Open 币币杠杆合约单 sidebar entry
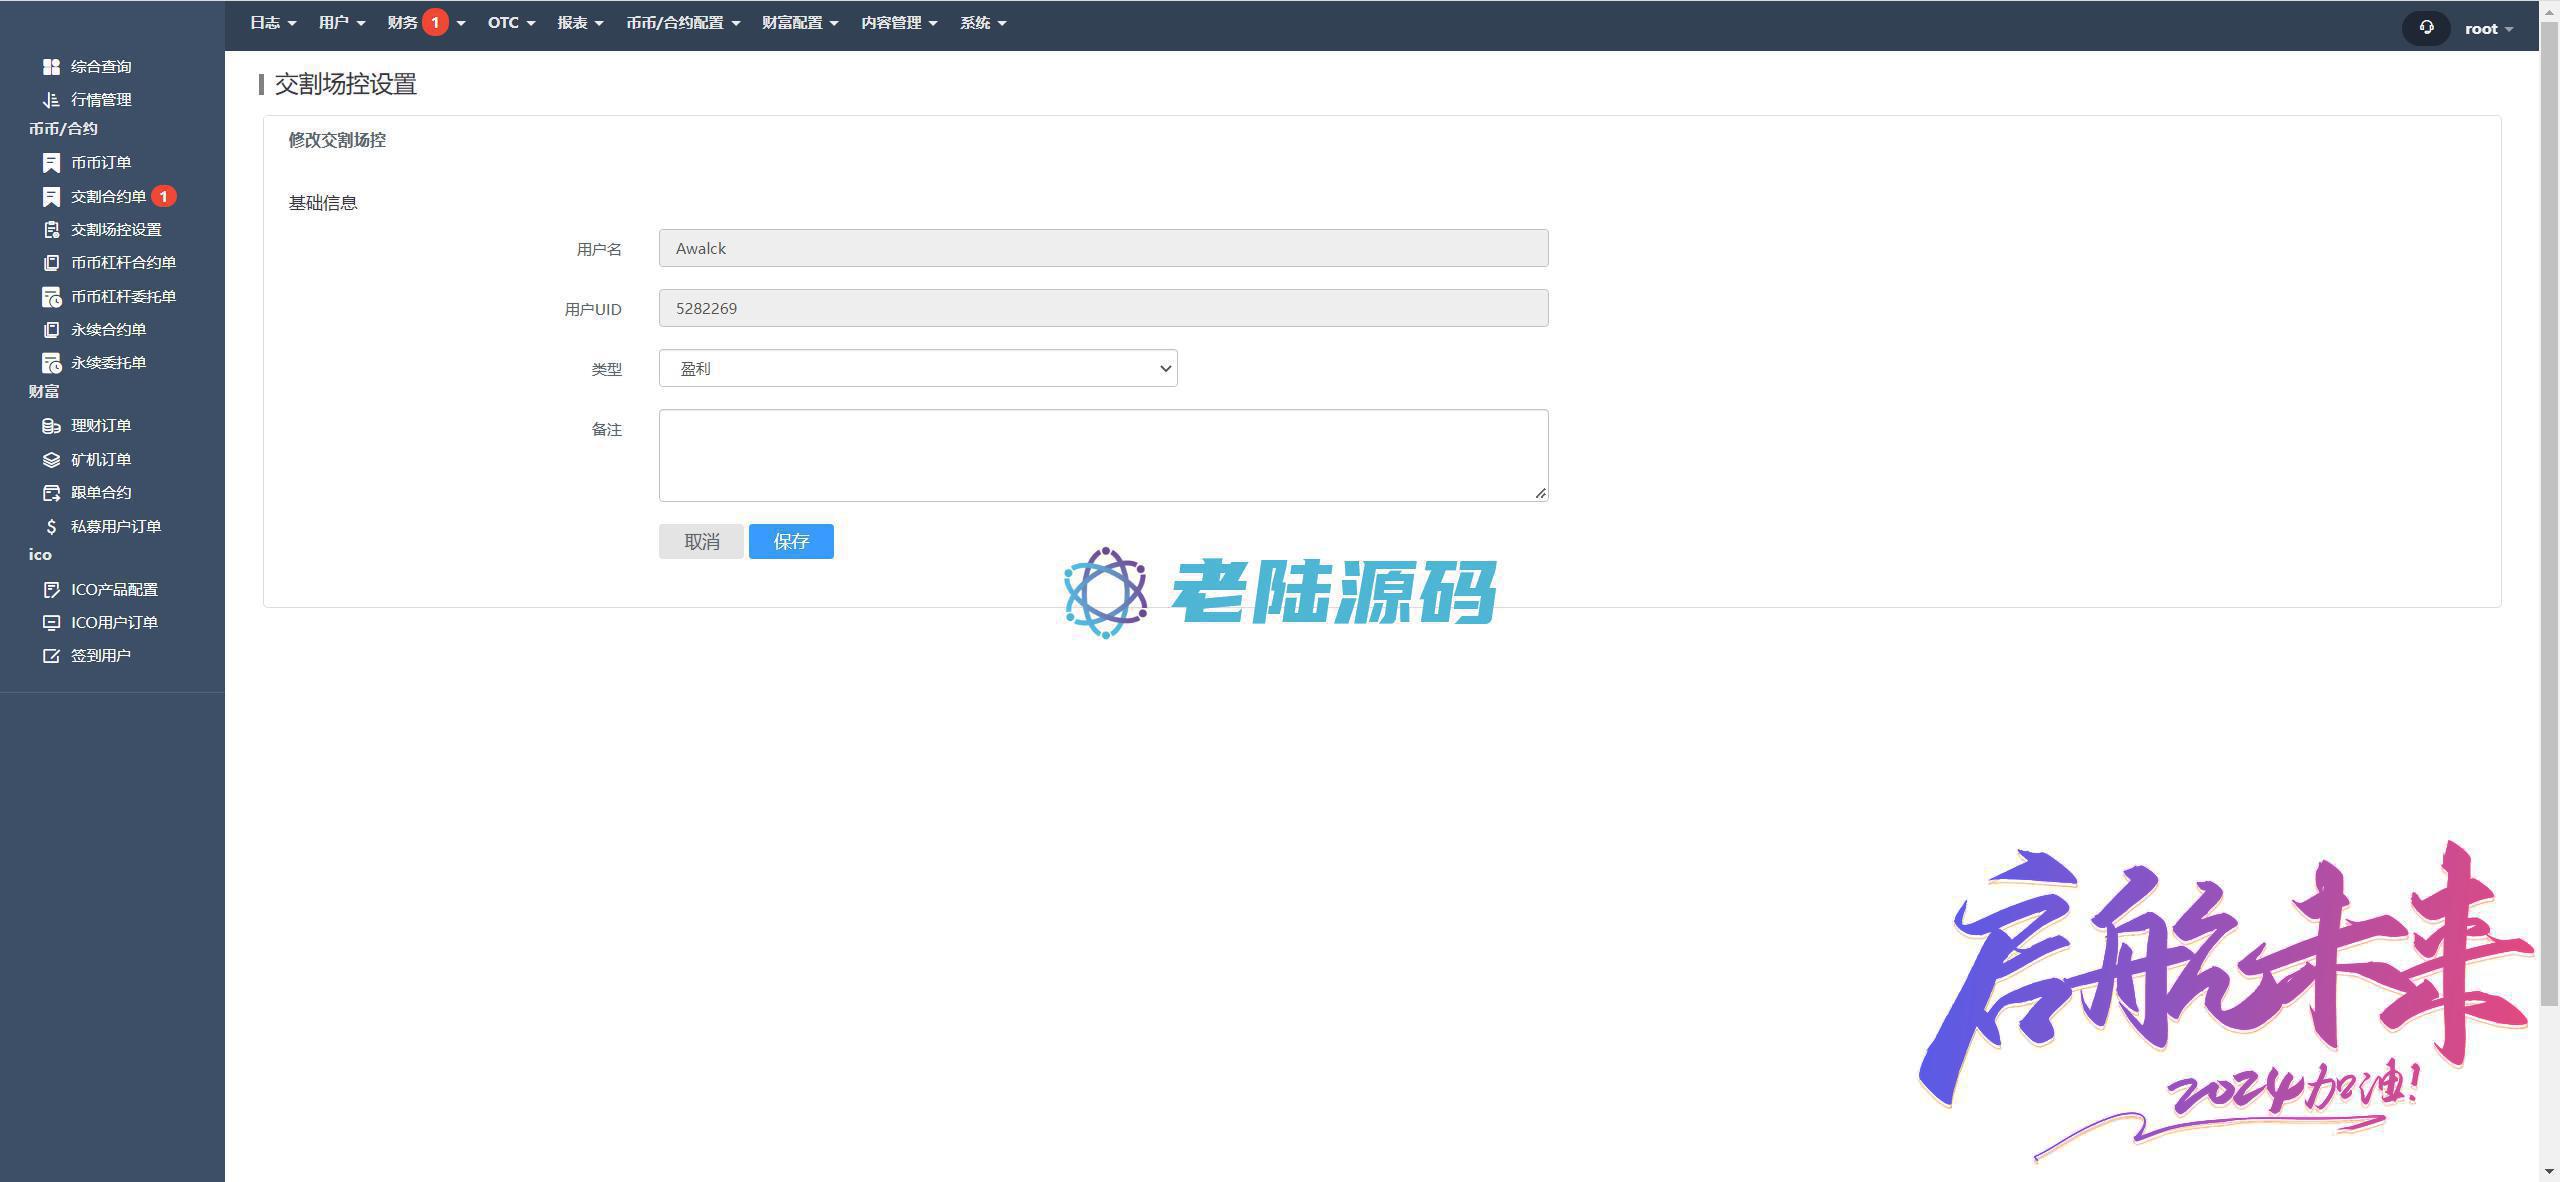The height and width of the screenshot is (1182, 2560). [x=123, y=262]
